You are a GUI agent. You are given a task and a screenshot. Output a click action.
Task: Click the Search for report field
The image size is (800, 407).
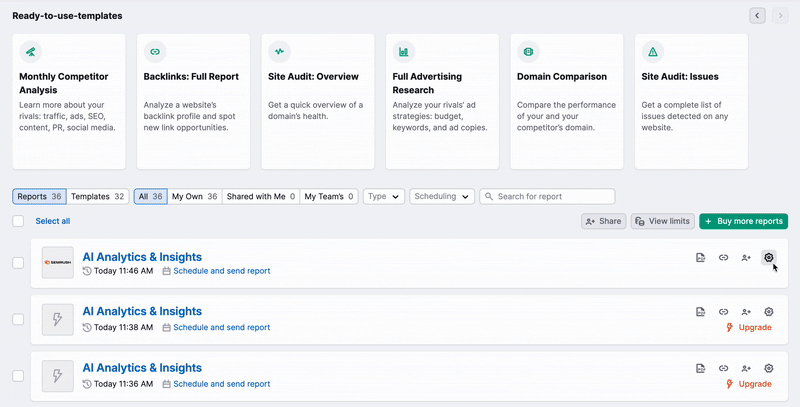(547, 197)
